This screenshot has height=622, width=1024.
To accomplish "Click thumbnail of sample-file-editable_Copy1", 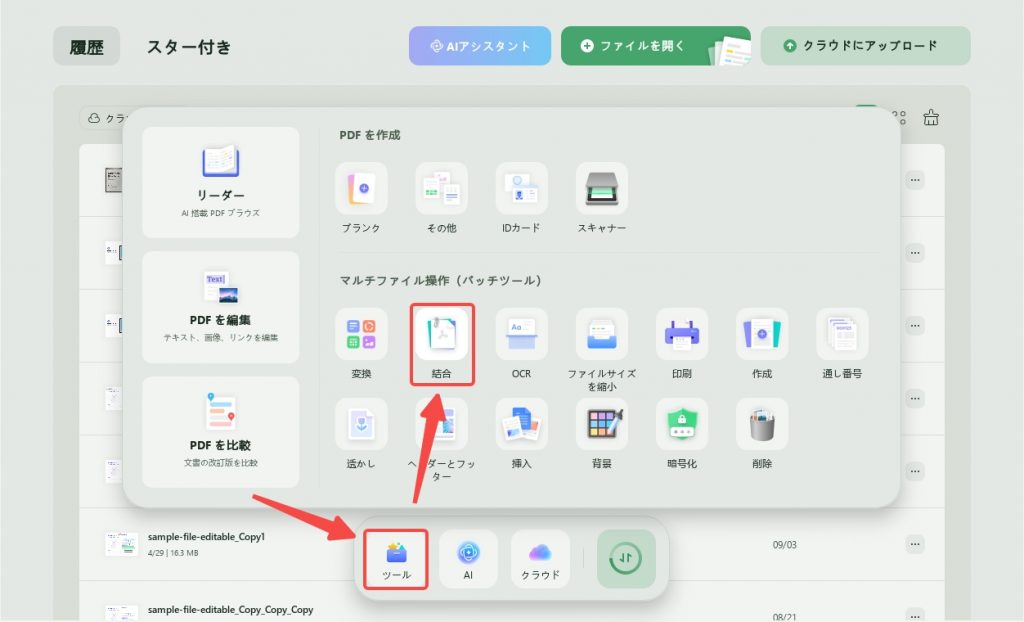I will coord(121,544).
